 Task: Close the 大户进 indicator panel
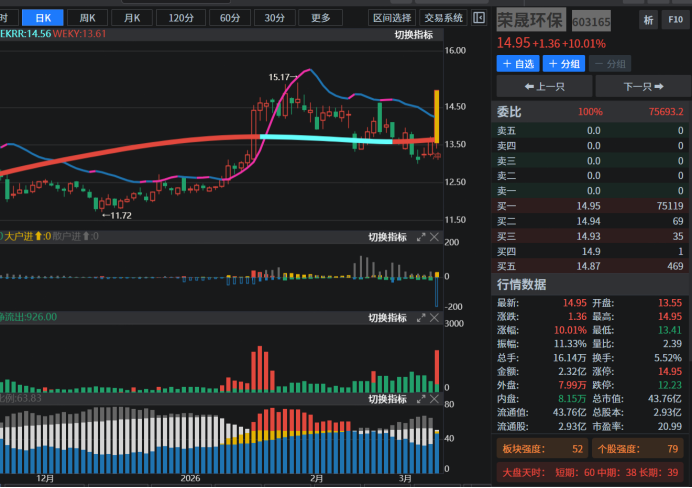click(434, 237)
